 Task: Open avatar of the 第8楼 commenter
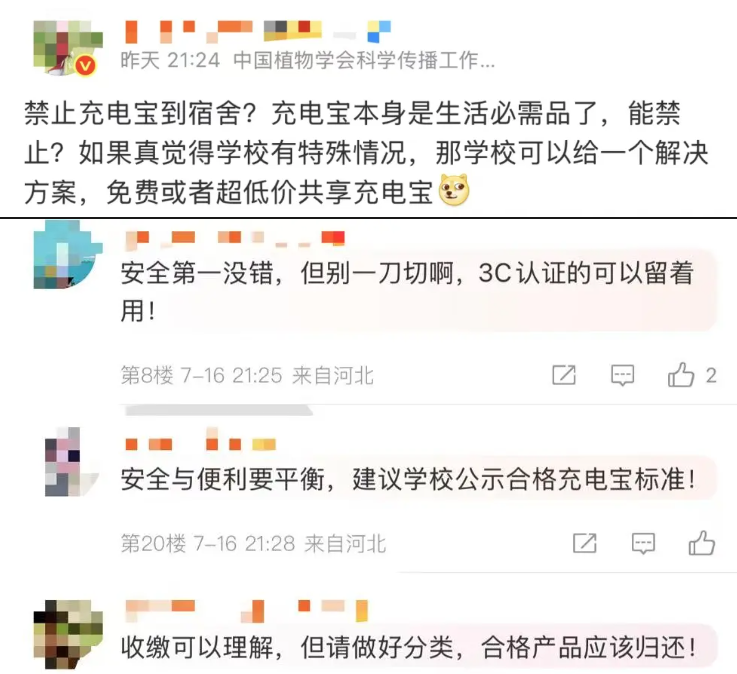tap(68, 254)
